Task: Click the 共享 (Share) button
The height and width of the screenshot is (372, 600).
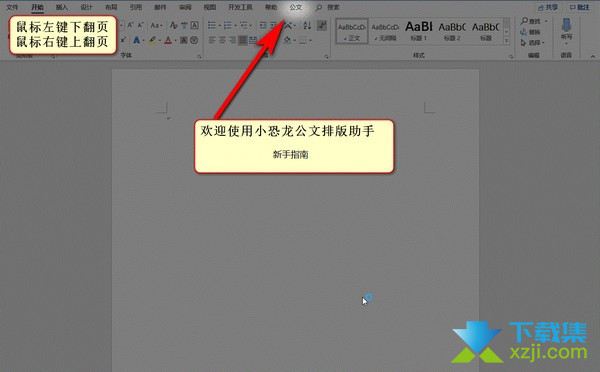Action: coord(548,7)
